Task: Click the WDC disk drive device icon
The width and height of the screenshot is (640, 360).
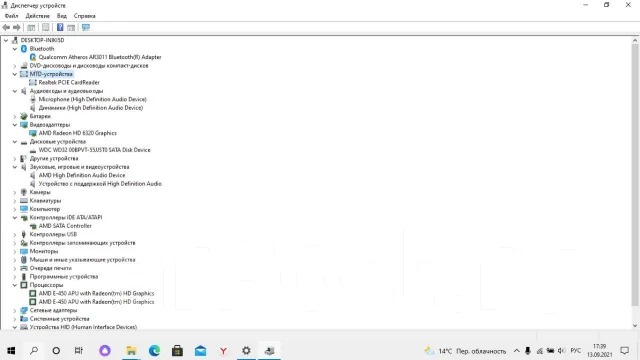Action: click(33, 150)
